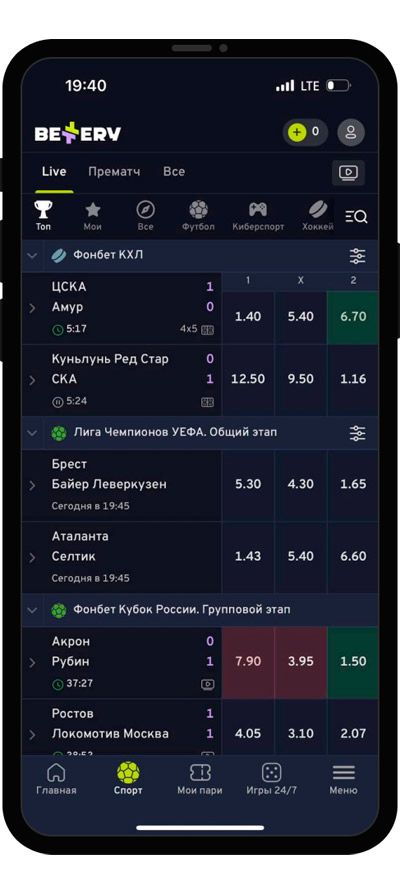Open Мои пари in bottom navigation

199,780
